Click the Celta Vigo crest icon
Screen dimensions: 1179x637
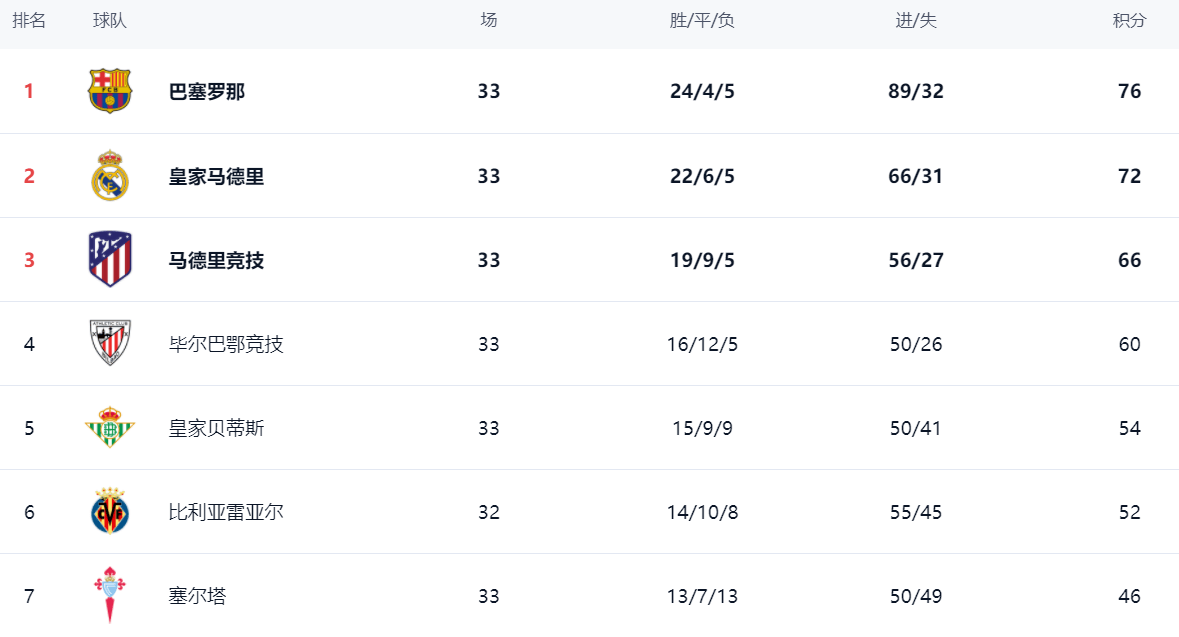point(110,596)
